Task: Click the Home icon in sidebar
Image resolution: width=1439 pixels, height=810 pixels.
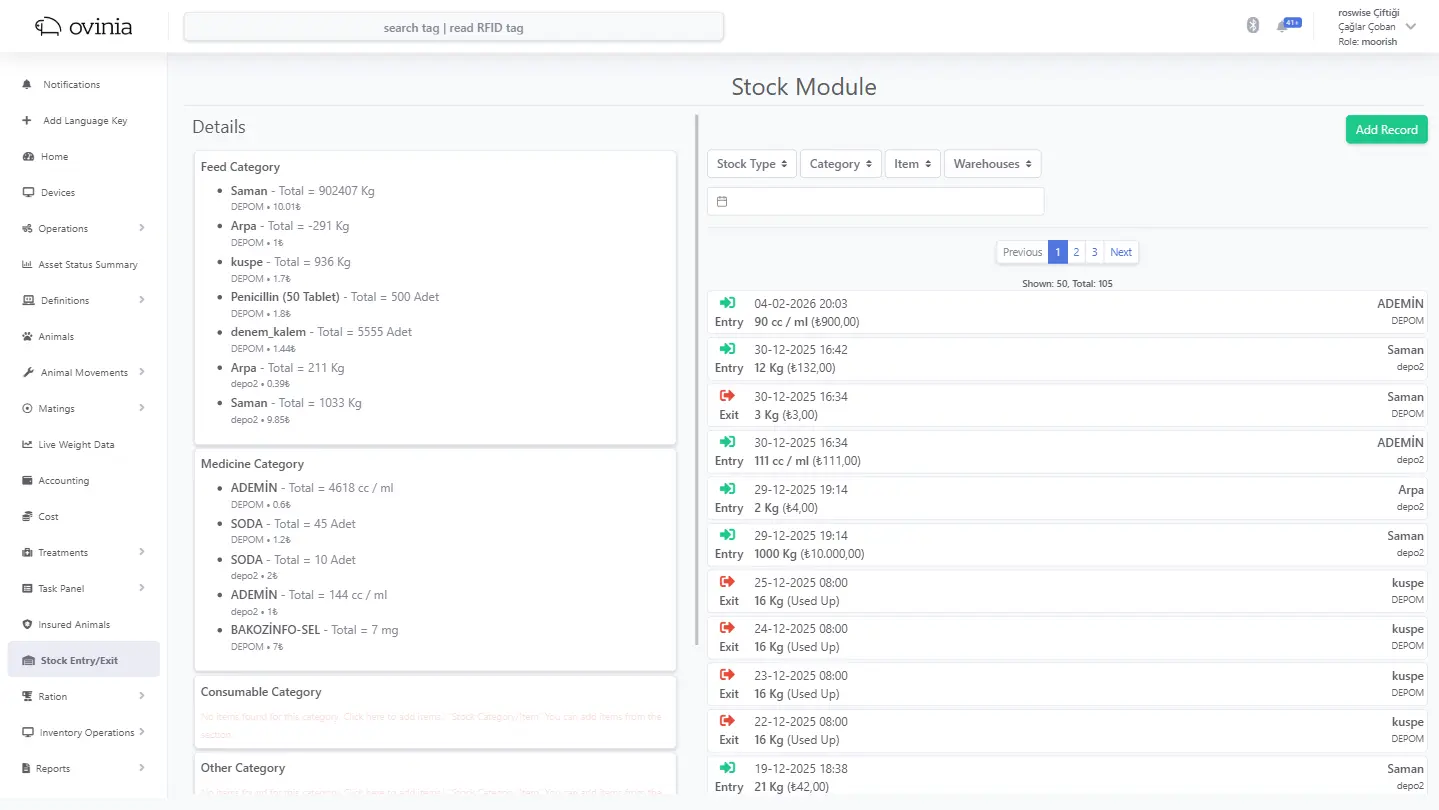Action: (x=28, y=157)
